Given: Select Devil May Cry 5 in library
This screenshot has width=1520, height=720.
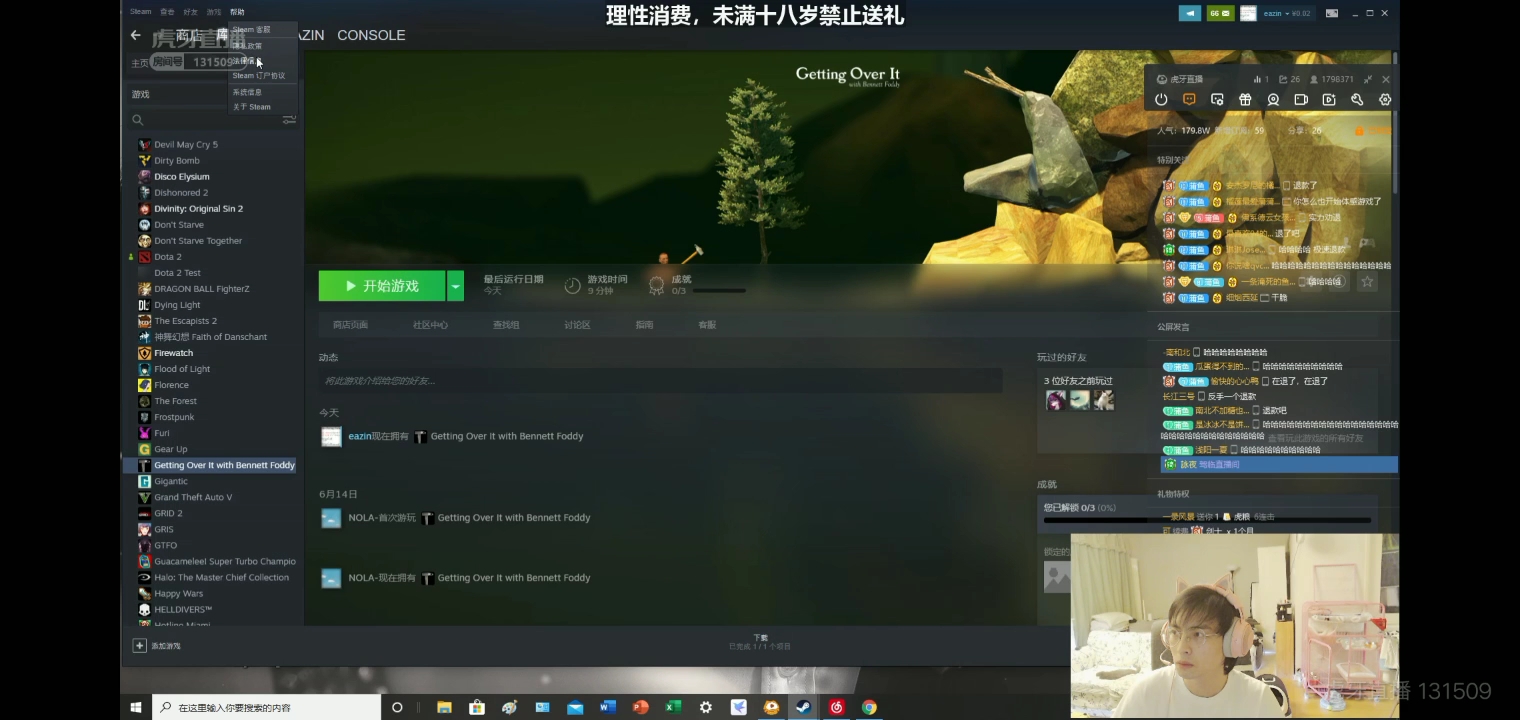Looking at the screenshot, I should [186, 145].
